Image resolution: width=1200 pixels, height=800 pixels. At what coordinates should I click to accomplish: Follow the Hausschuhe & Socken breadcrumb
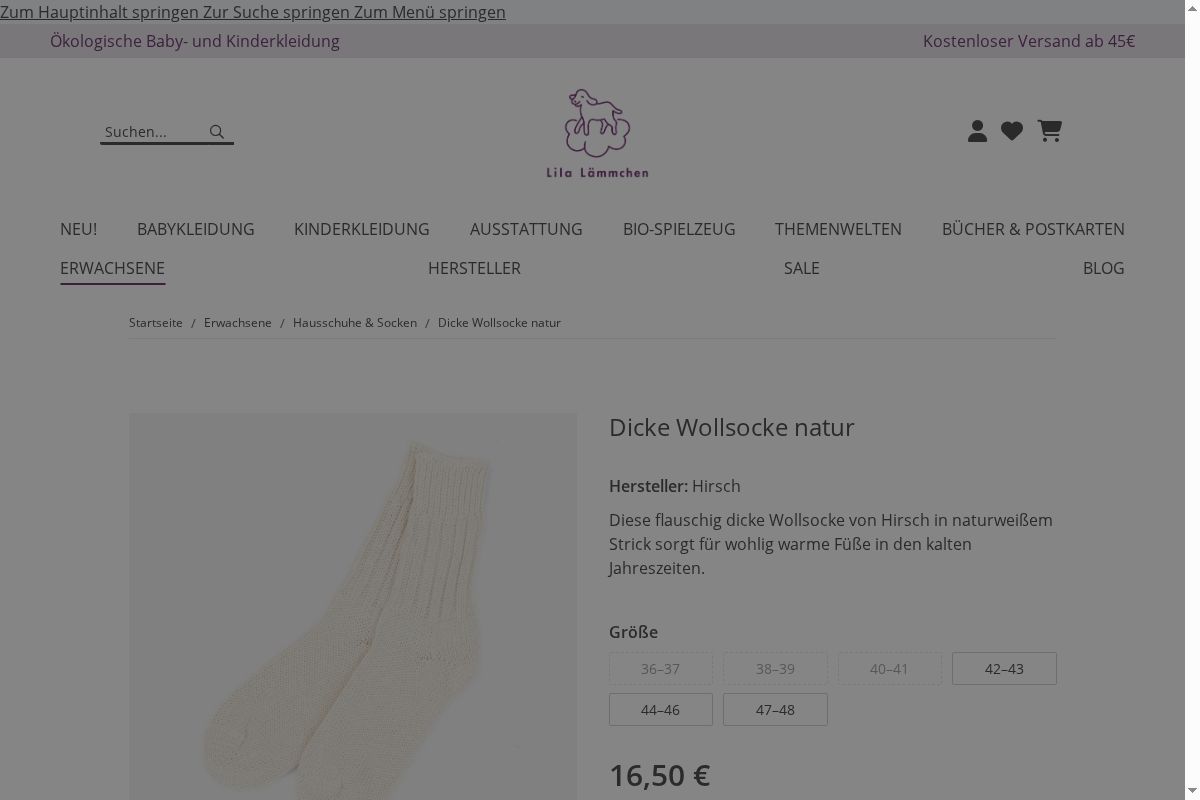[x=355, y=323]
